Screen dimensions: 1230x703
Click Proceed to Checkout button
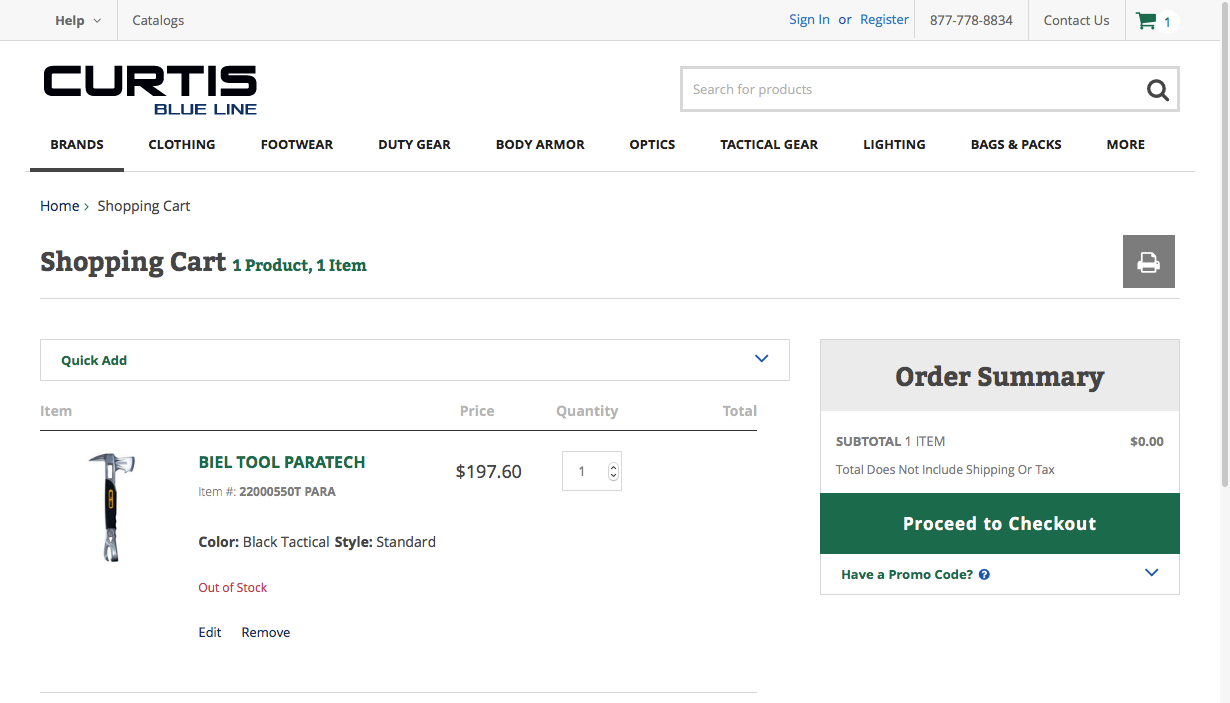[999, 524]
